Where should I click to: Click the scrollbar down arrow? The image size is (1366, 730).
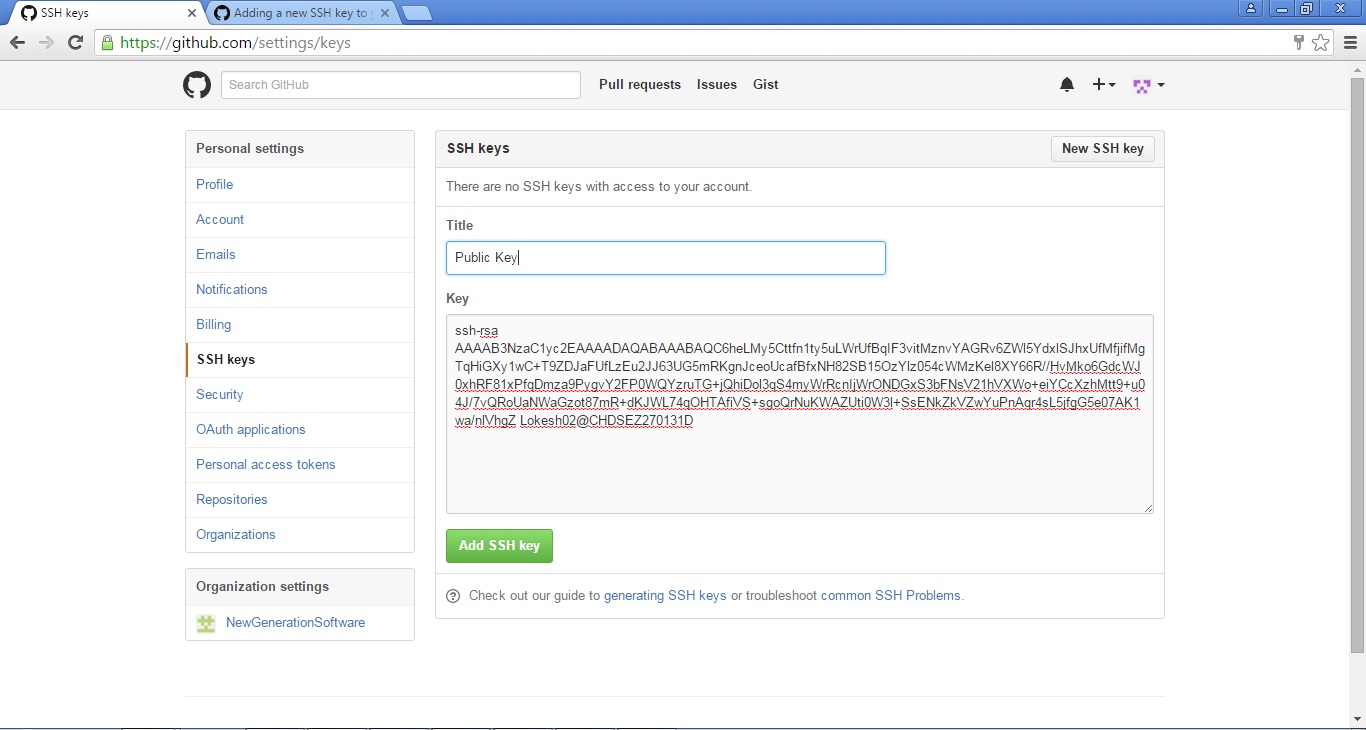click(x=1357, y=719)
